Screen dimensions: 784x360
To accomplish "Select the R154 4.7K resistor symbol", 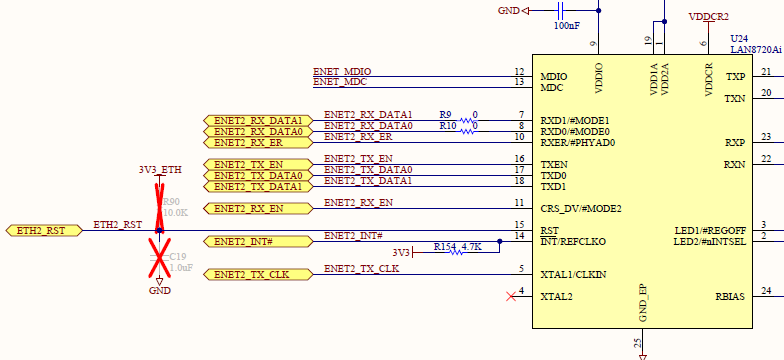I will tap(456, 252).
